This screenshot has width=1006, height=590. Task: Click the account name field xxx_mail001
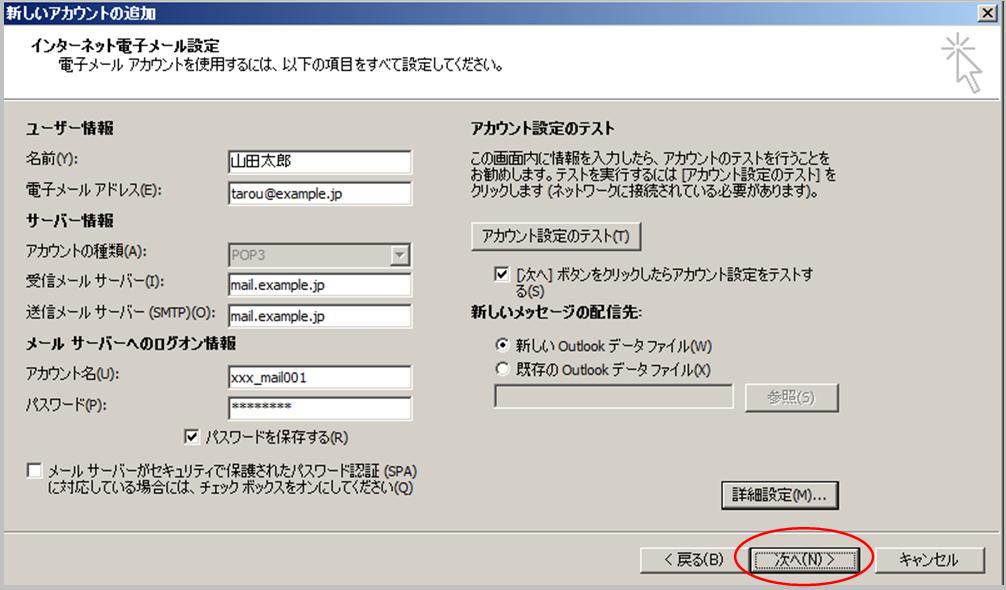(319, 377)
